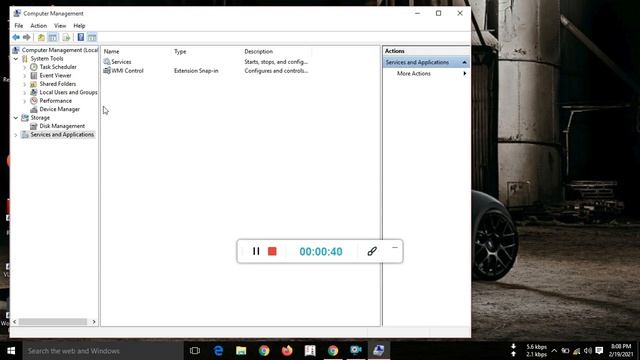
Task: Stop the recording with the red square
Action: (272, 251)
